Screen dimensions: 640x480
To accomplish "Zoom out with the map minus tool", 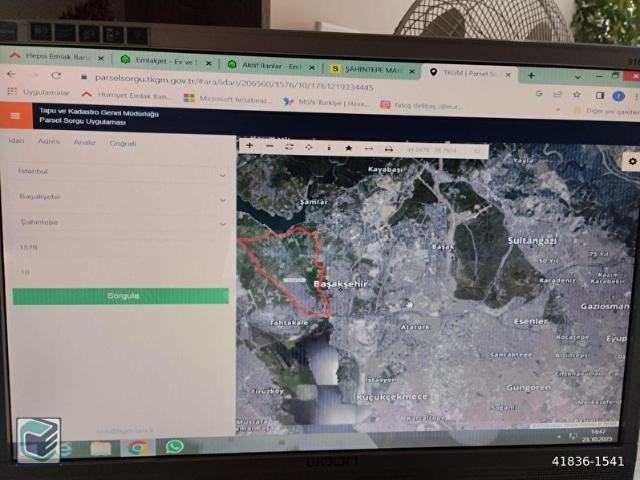I will [269, 146].
